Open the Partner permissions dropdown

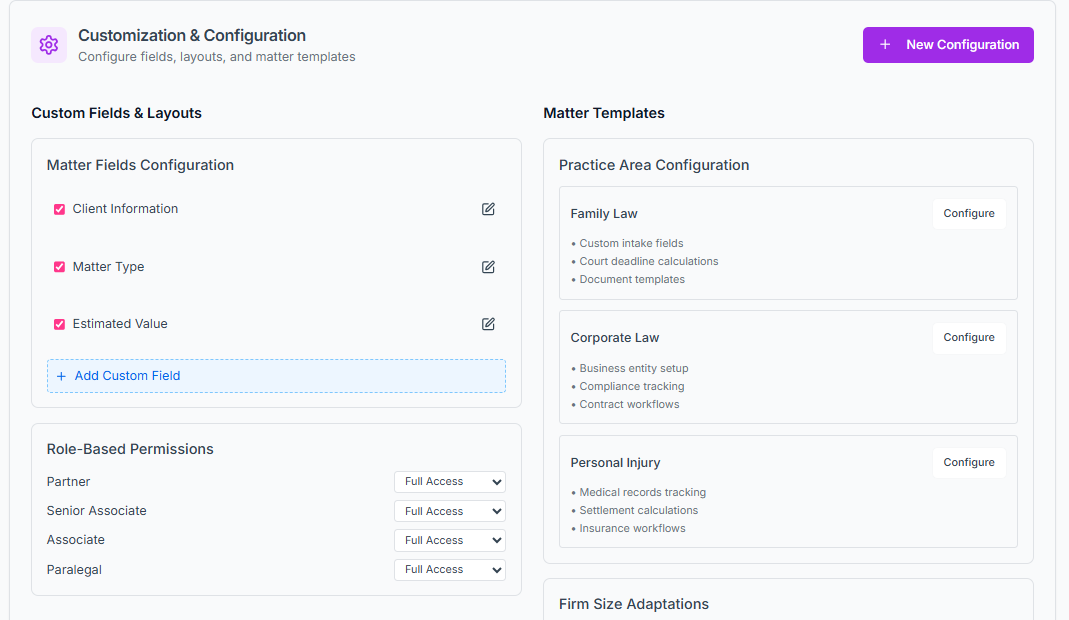click(x=449, y=482)
